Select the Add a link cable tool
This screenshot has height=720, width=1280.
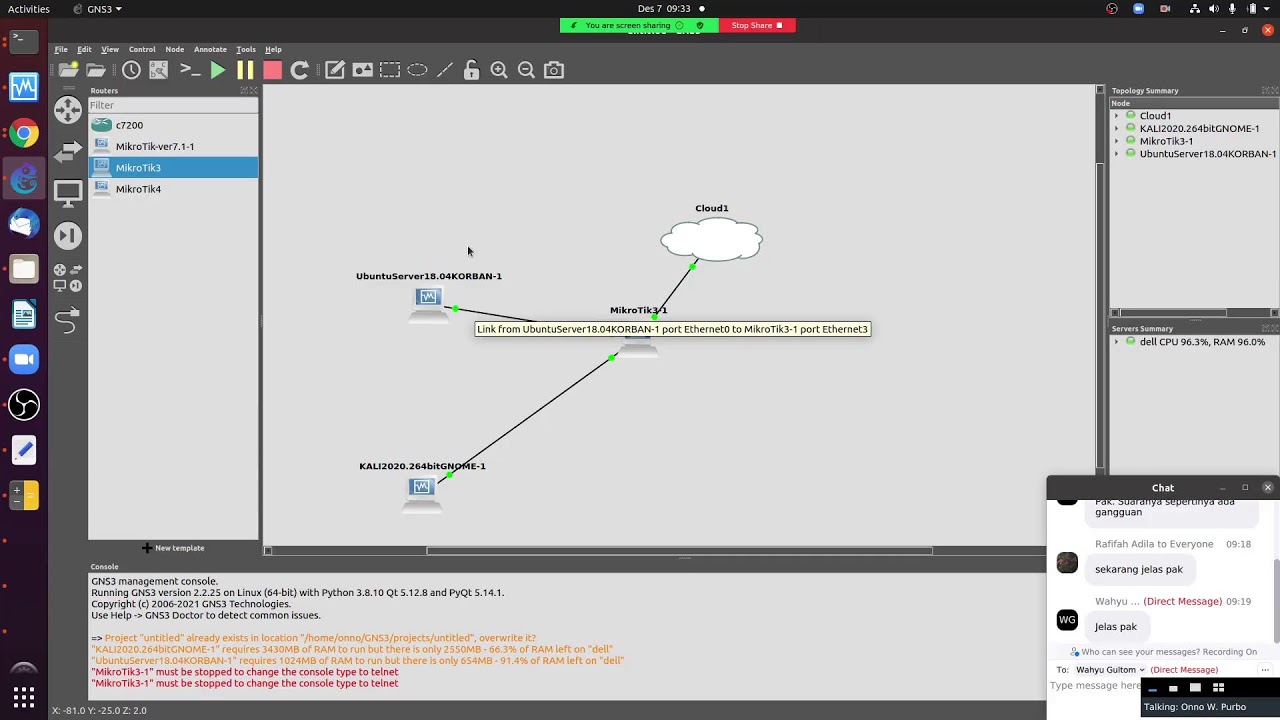coord(68,321)
